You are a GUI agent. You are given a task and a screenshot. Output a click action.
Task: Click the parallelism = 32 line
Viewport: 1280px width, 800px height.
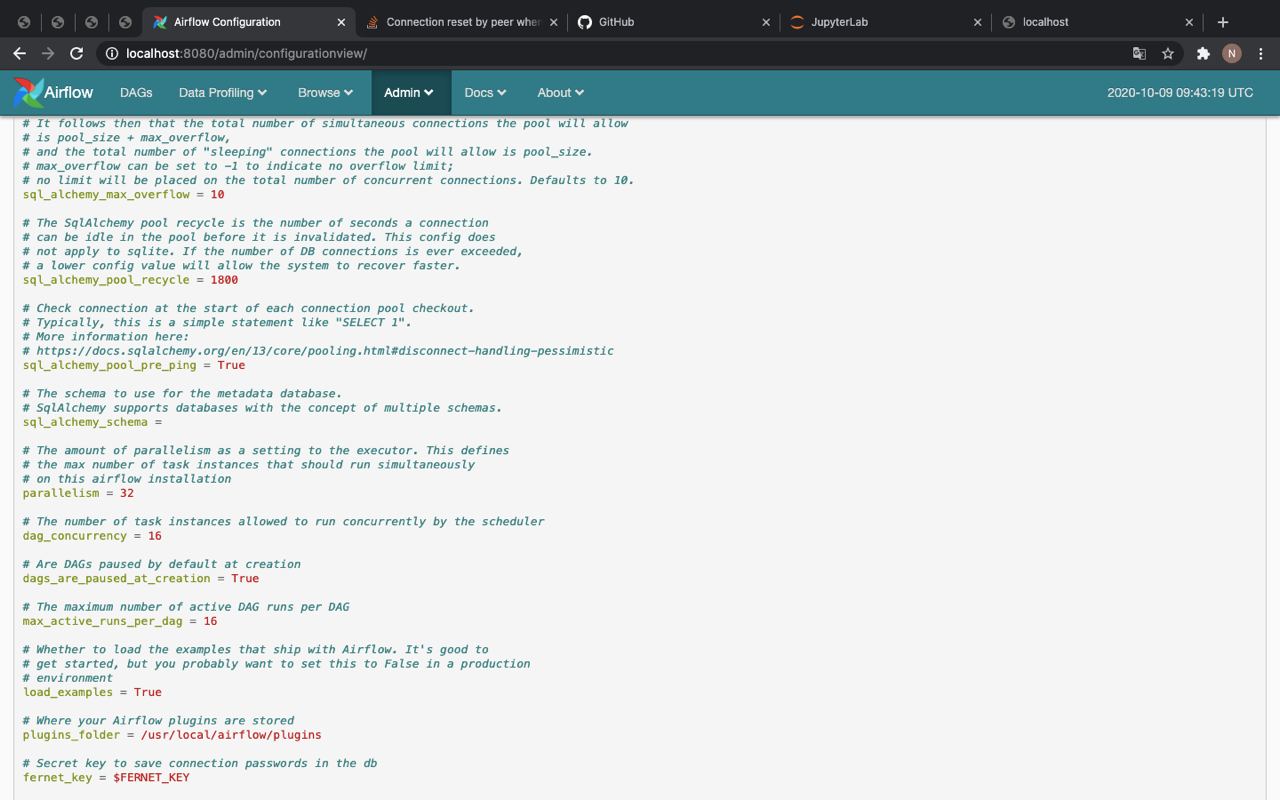[x=78, y=493]
